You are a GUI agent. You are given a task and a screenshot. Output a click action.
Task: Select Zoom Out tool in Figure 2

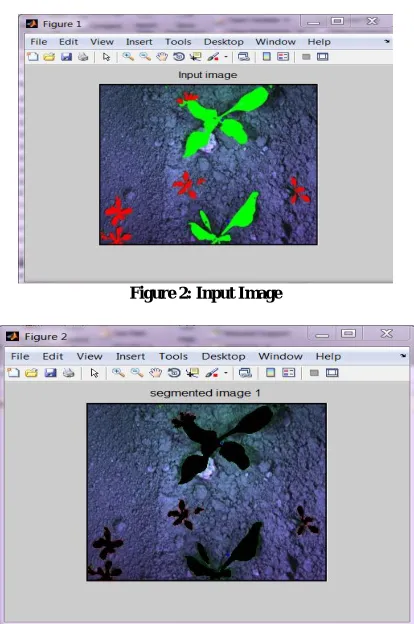tap(137, 373)
